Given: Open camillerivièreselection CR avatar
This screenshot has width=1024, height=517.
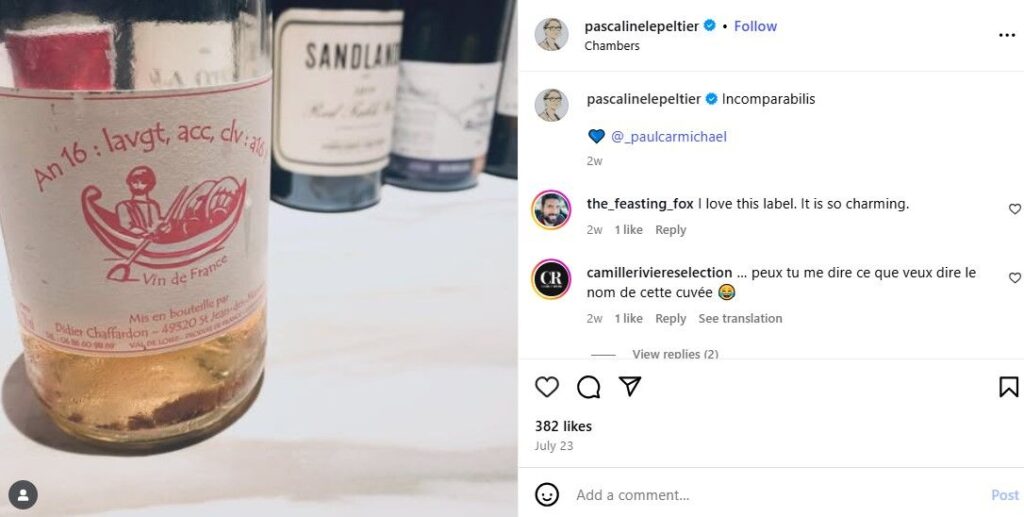Looking at the screenshot, I should (x=551, y=279).
